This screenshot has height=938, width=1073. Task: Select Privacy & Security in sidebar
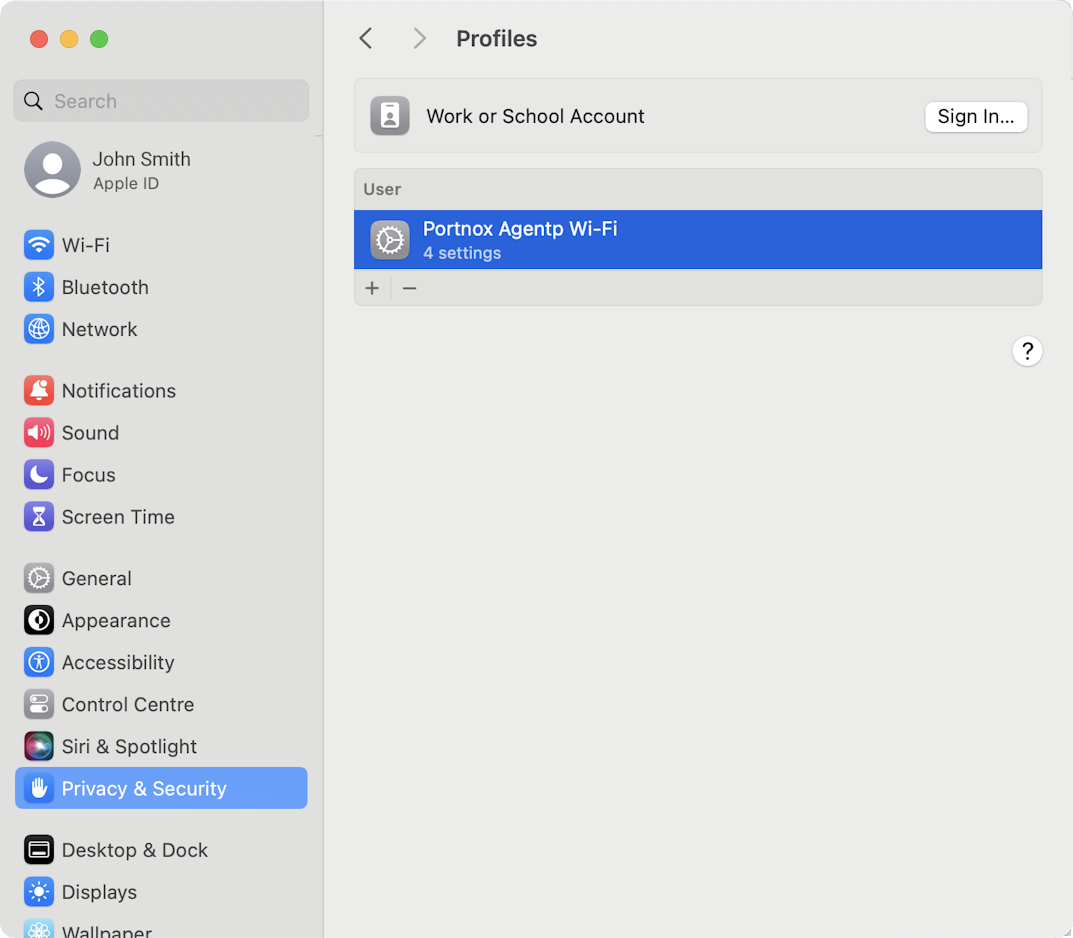161,788
